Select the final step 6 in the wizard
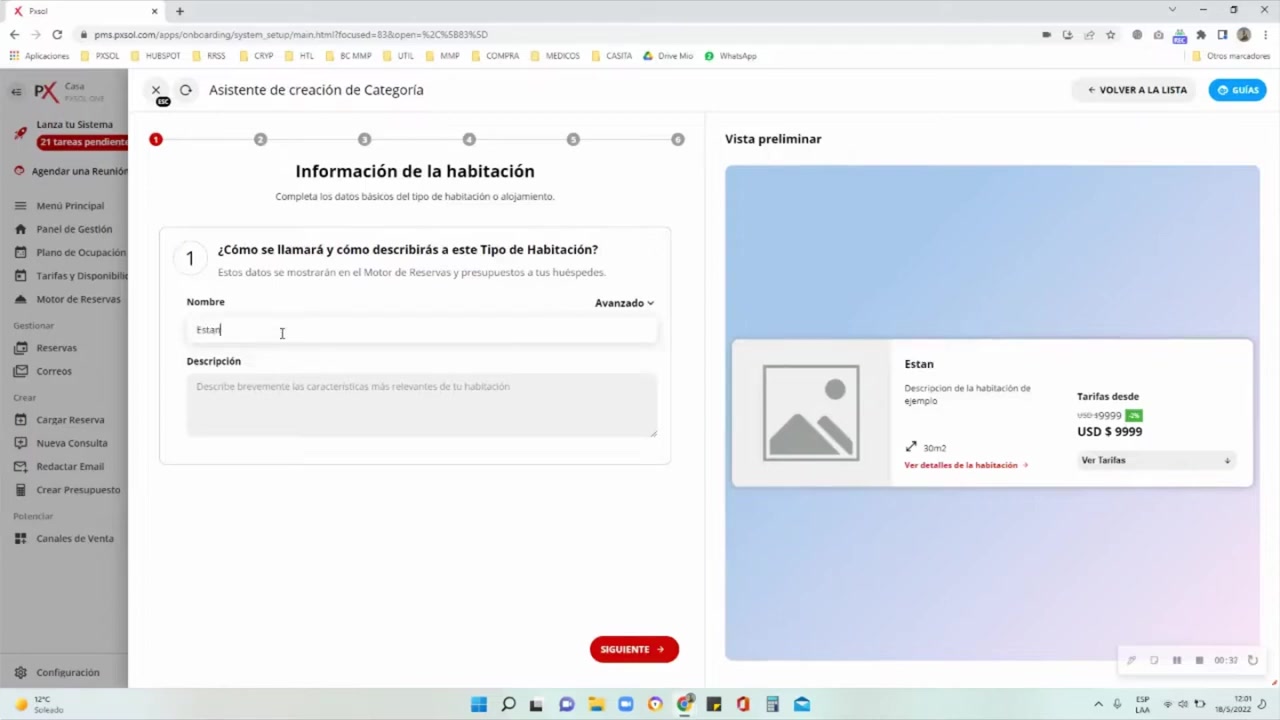 tap(677, 139)
